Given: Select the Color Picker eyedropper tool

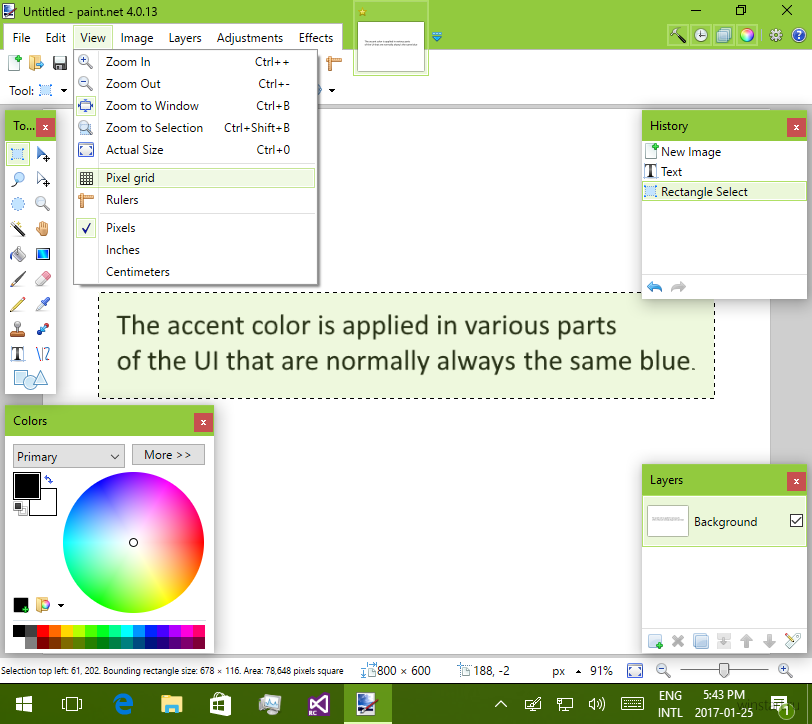Looking at the screenshot, I should tap(42, 304).
